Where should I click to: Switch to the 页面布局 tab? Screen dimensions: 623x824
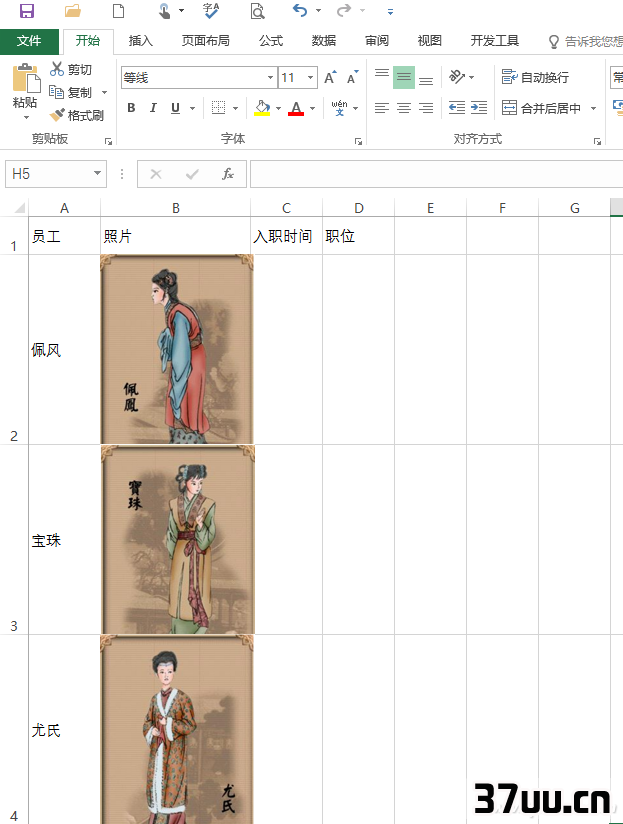click(205, 41)
